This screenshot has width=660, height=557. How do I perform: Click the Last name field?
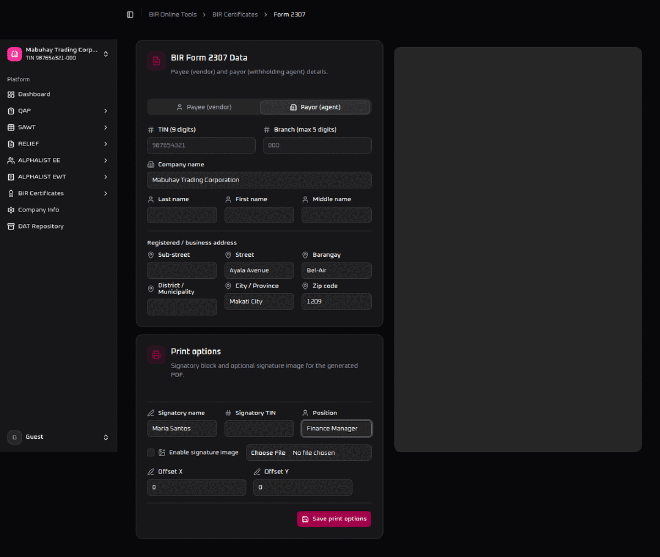pos(182,215)
